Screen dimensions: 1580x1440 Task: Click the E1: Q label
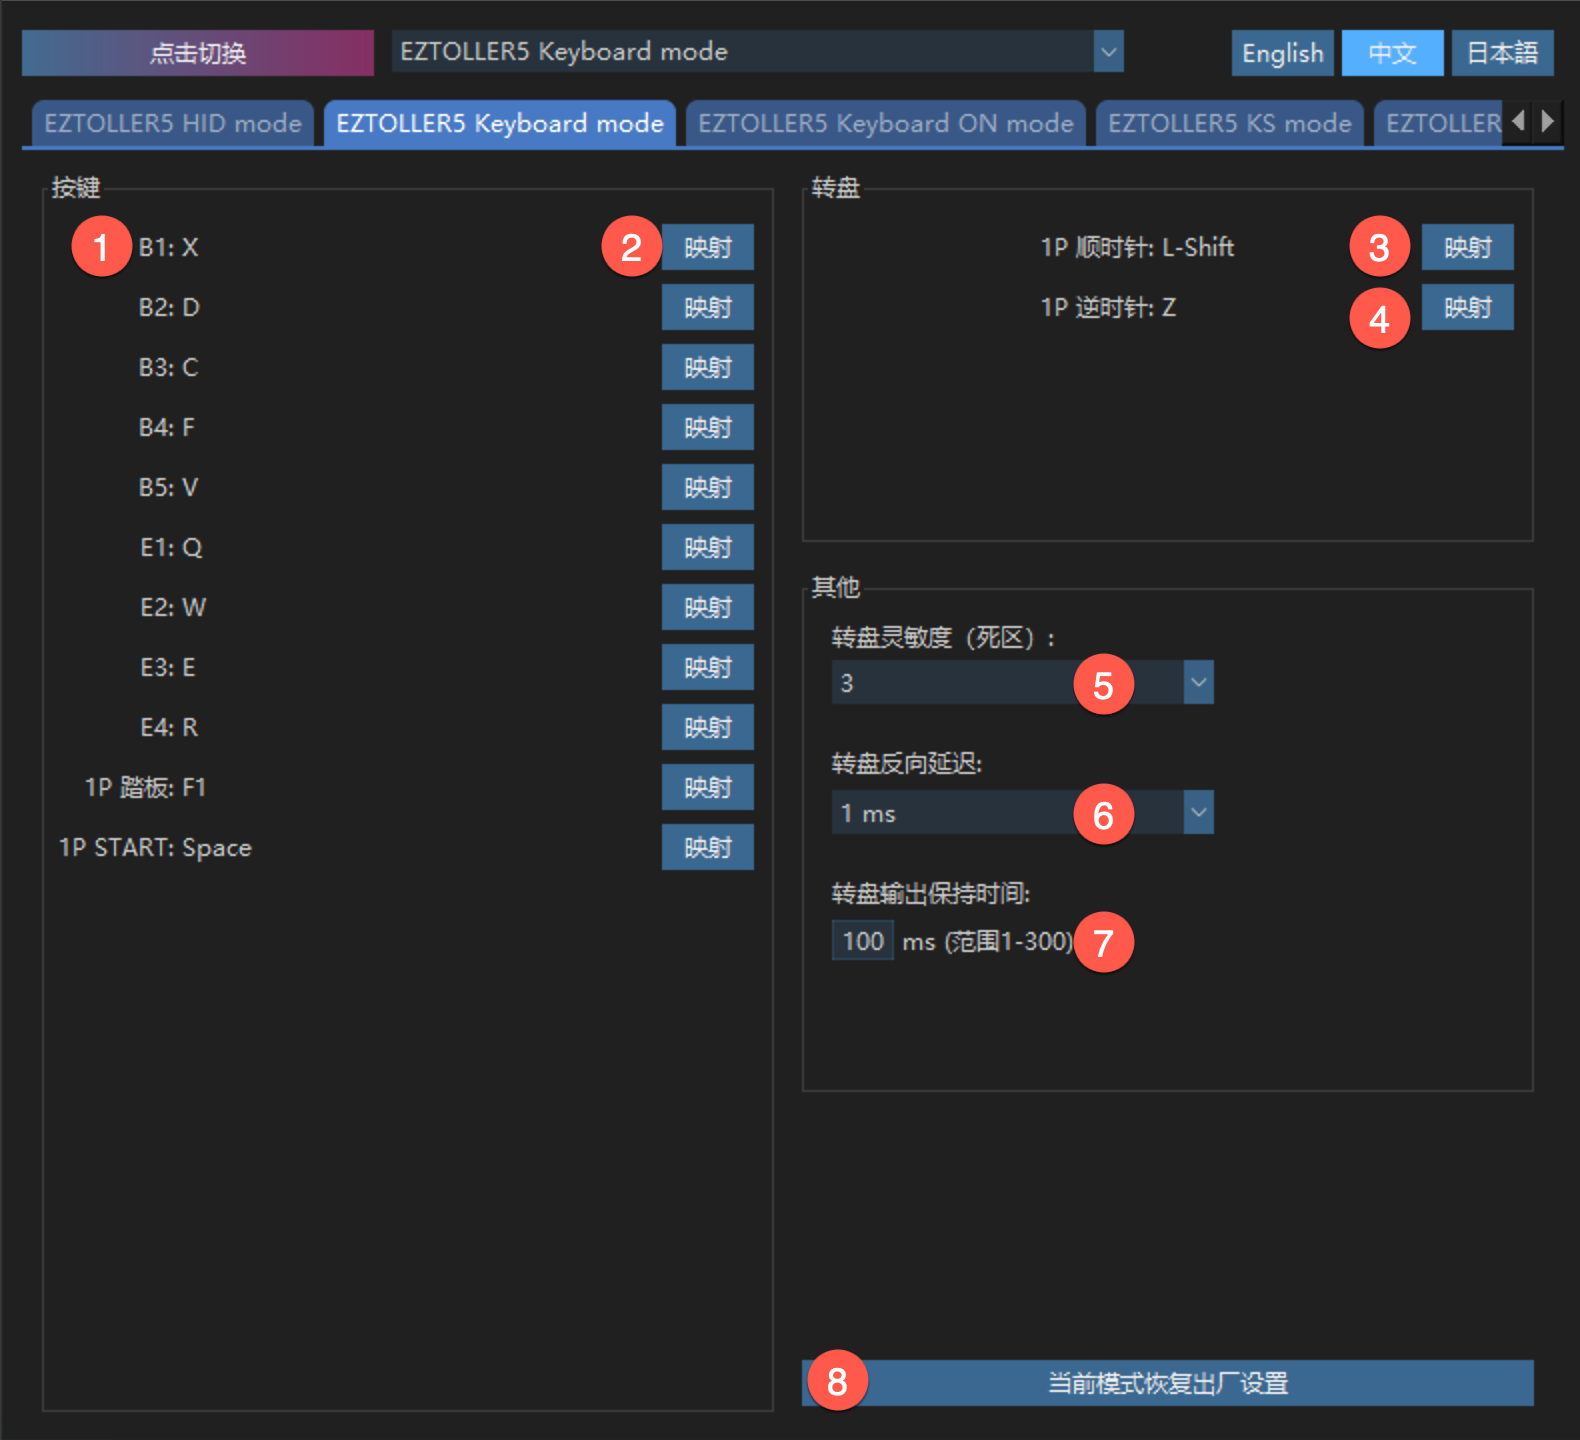[171, 547]
